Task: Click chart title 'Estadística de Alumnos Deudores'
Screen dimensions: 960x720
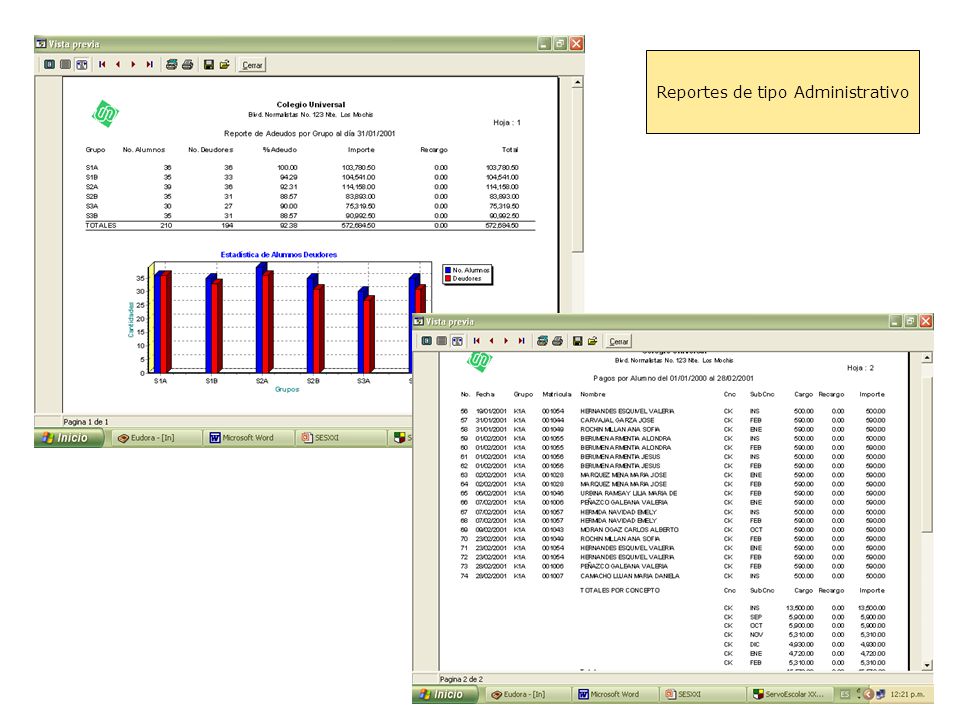Action: 279,255
